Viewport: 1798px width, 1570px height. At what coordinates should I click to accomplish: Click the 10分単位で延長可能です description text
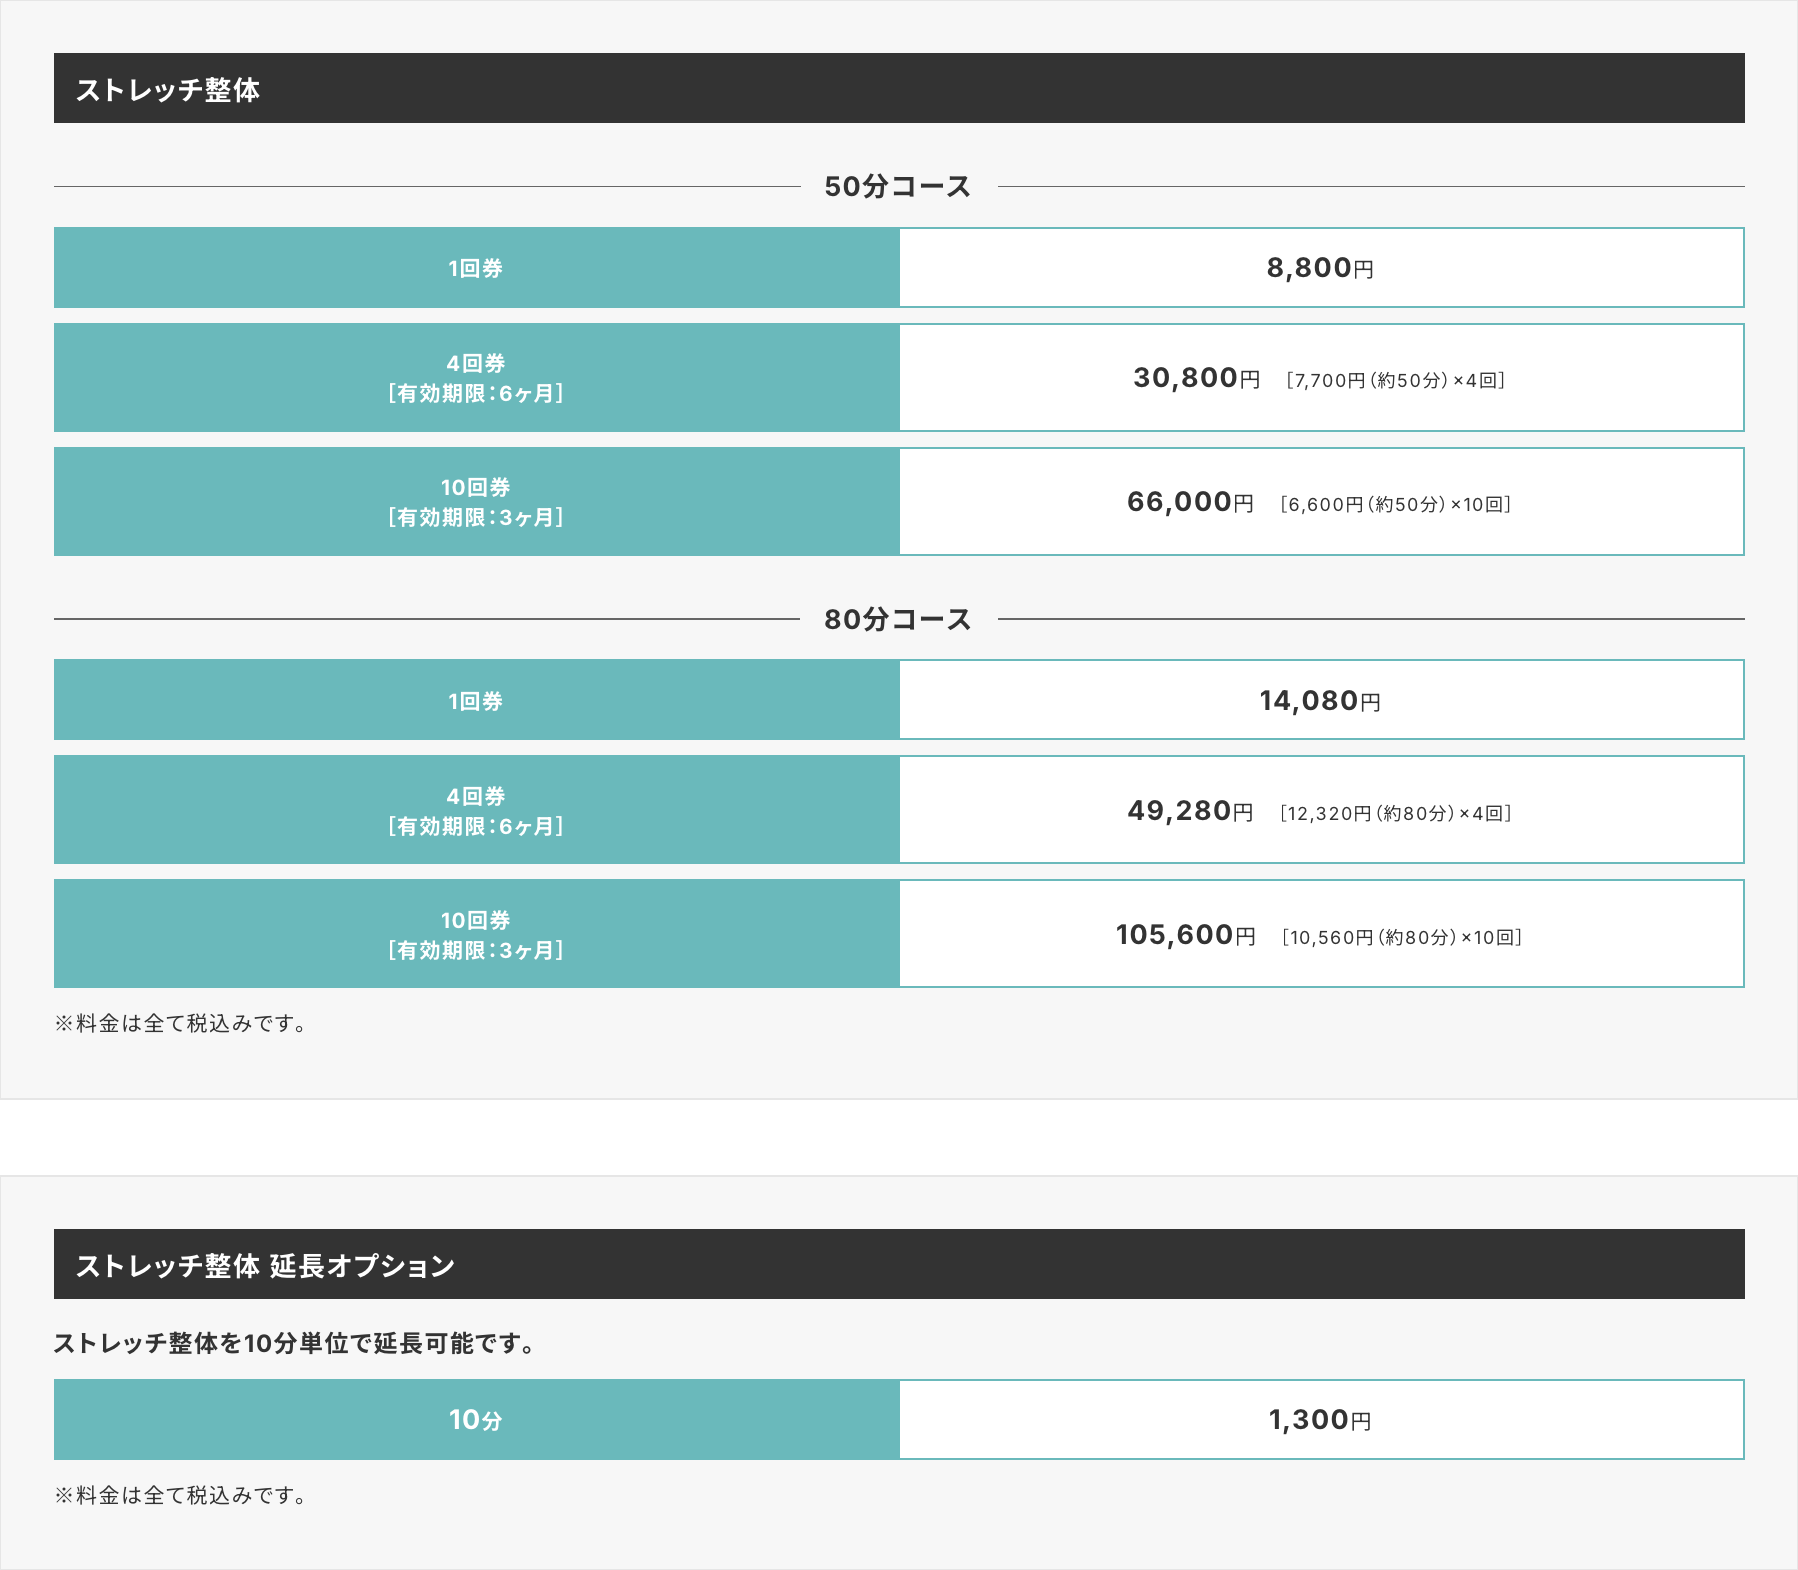(x=294, y=1343)
